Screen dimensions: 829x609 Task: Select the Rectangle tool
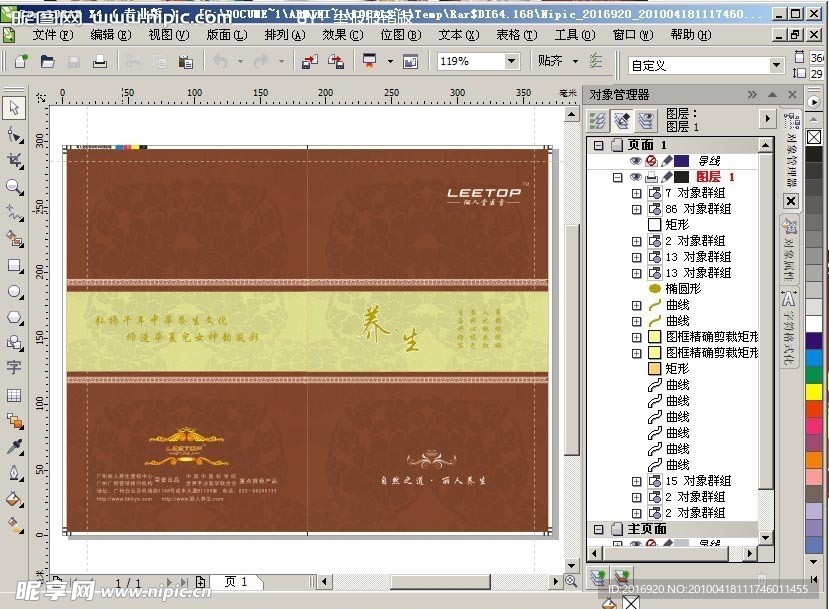point(14,266)
